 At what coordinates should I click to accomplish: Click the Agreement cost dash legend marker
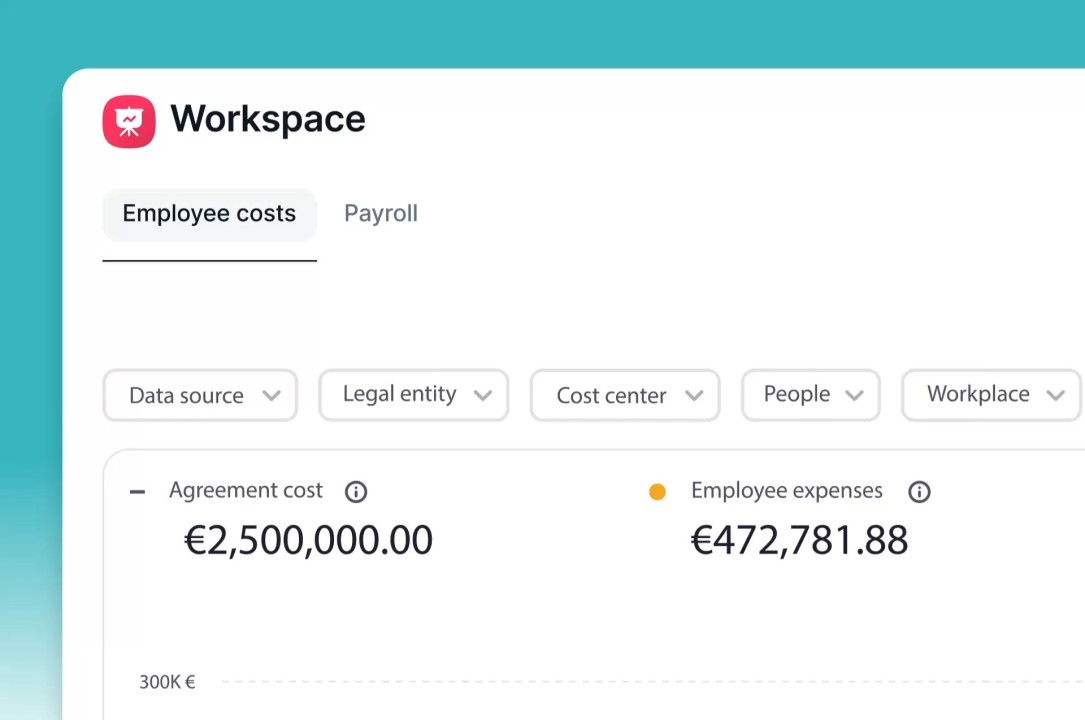tap(138, 491)
